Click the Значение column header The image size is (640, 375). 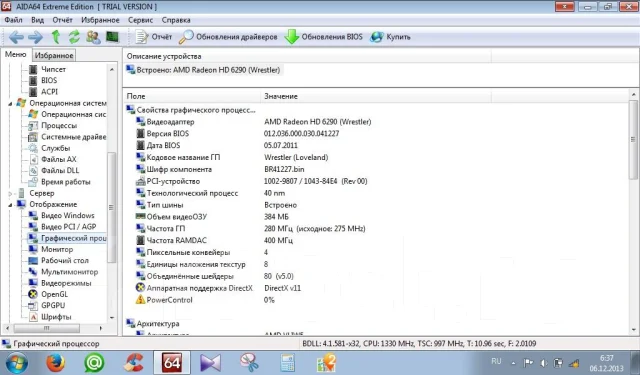click(376, 96)
